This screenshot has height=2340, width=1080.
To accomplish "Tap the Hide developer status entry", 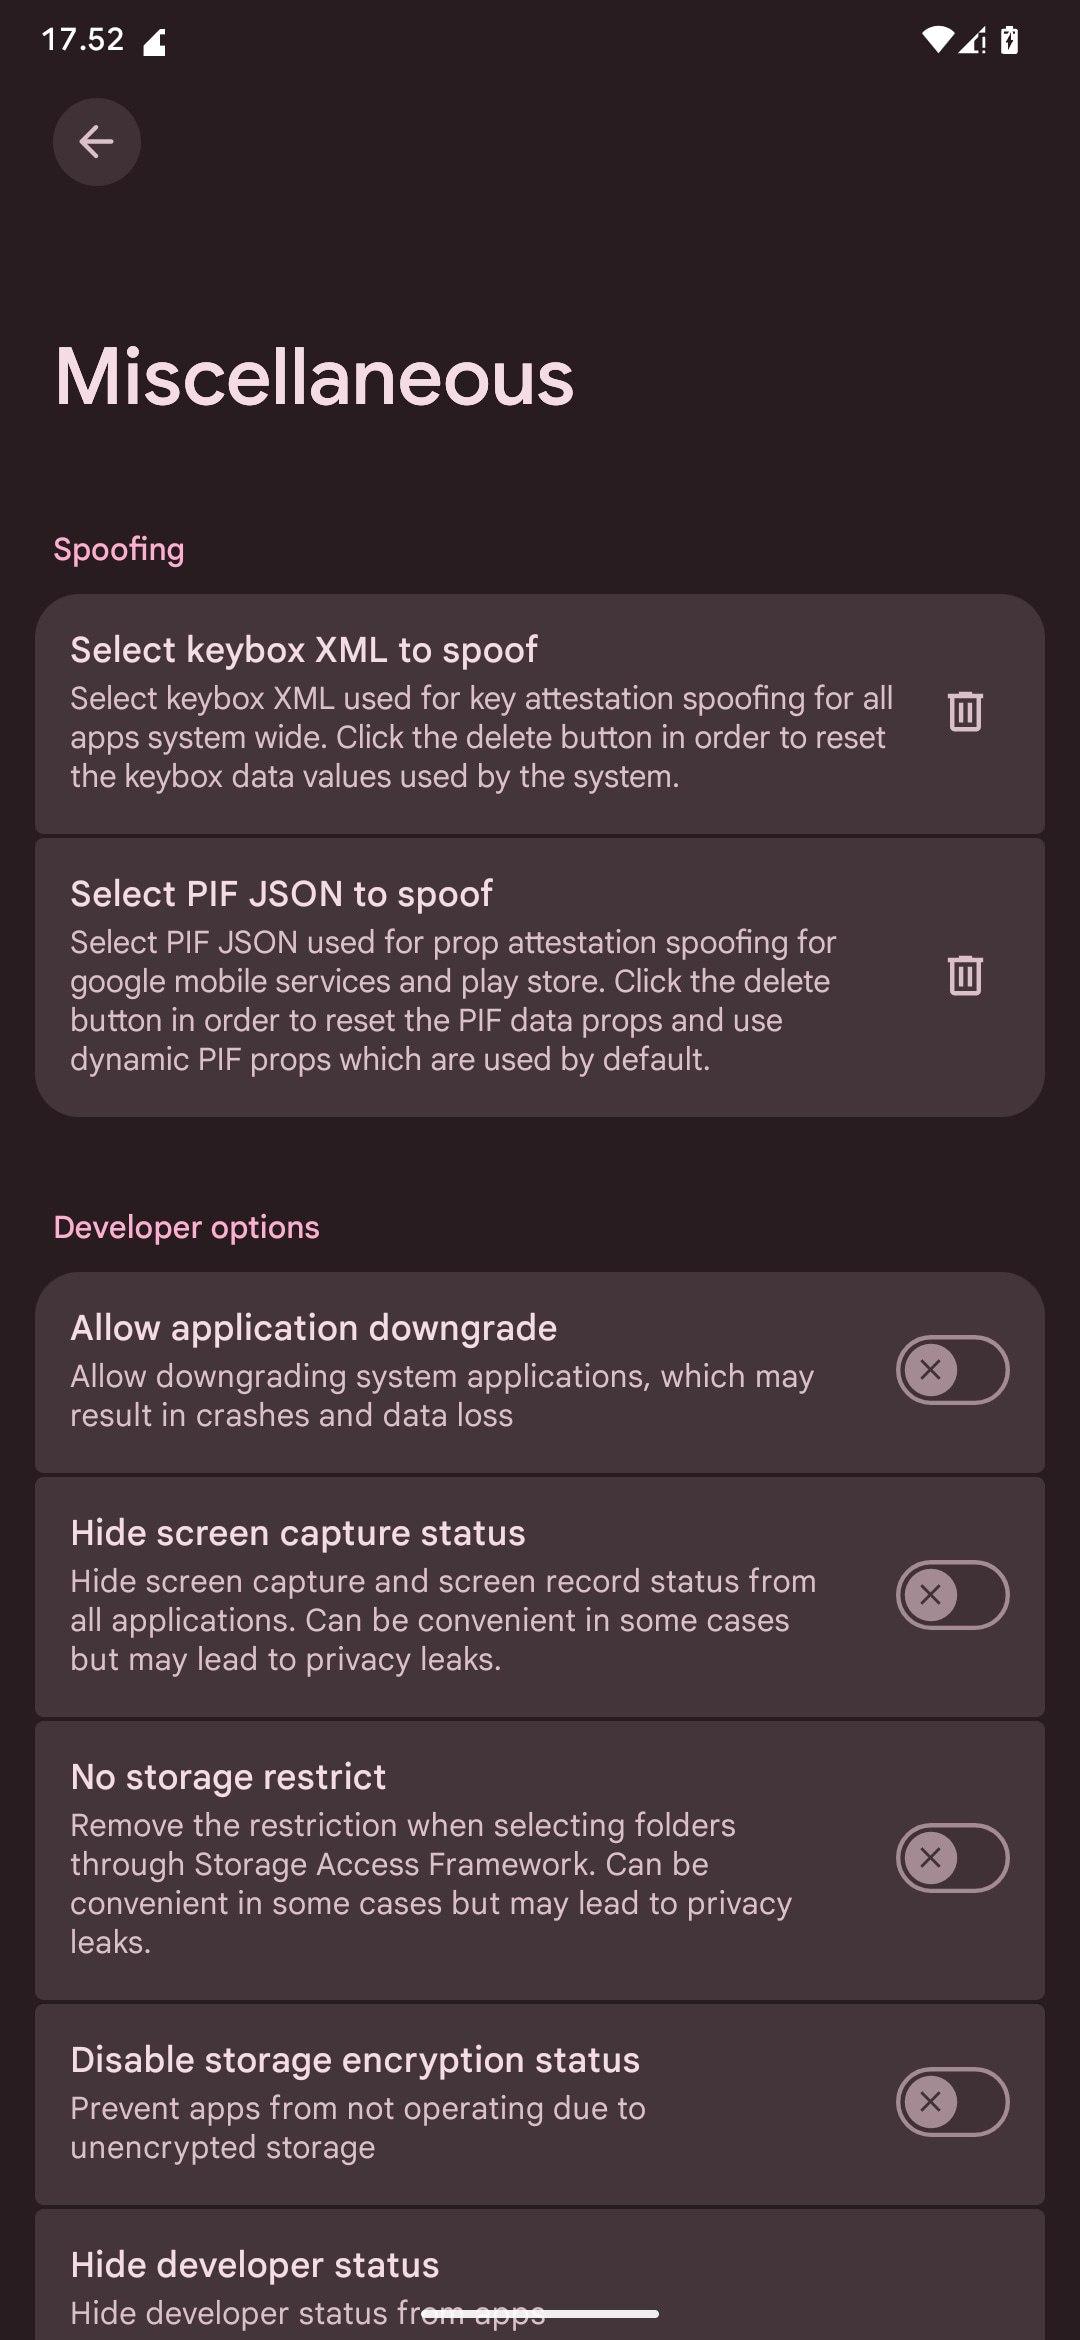I will click(255, 2265).
